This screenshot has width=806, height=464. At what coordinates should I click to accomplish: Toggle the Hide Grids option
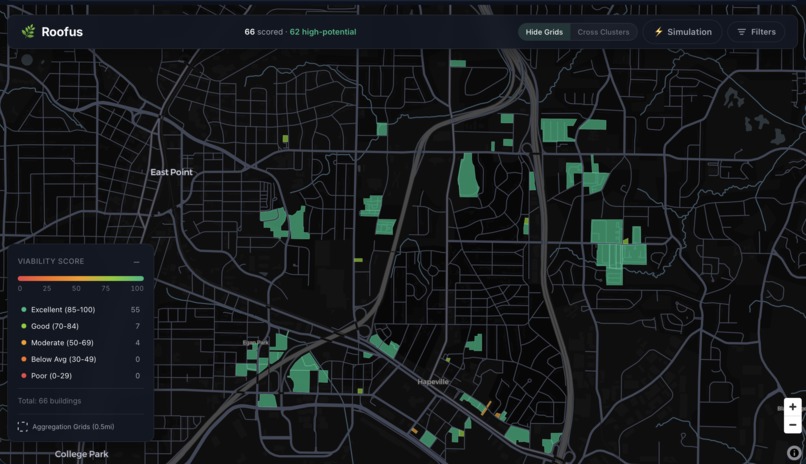point(544,32)
